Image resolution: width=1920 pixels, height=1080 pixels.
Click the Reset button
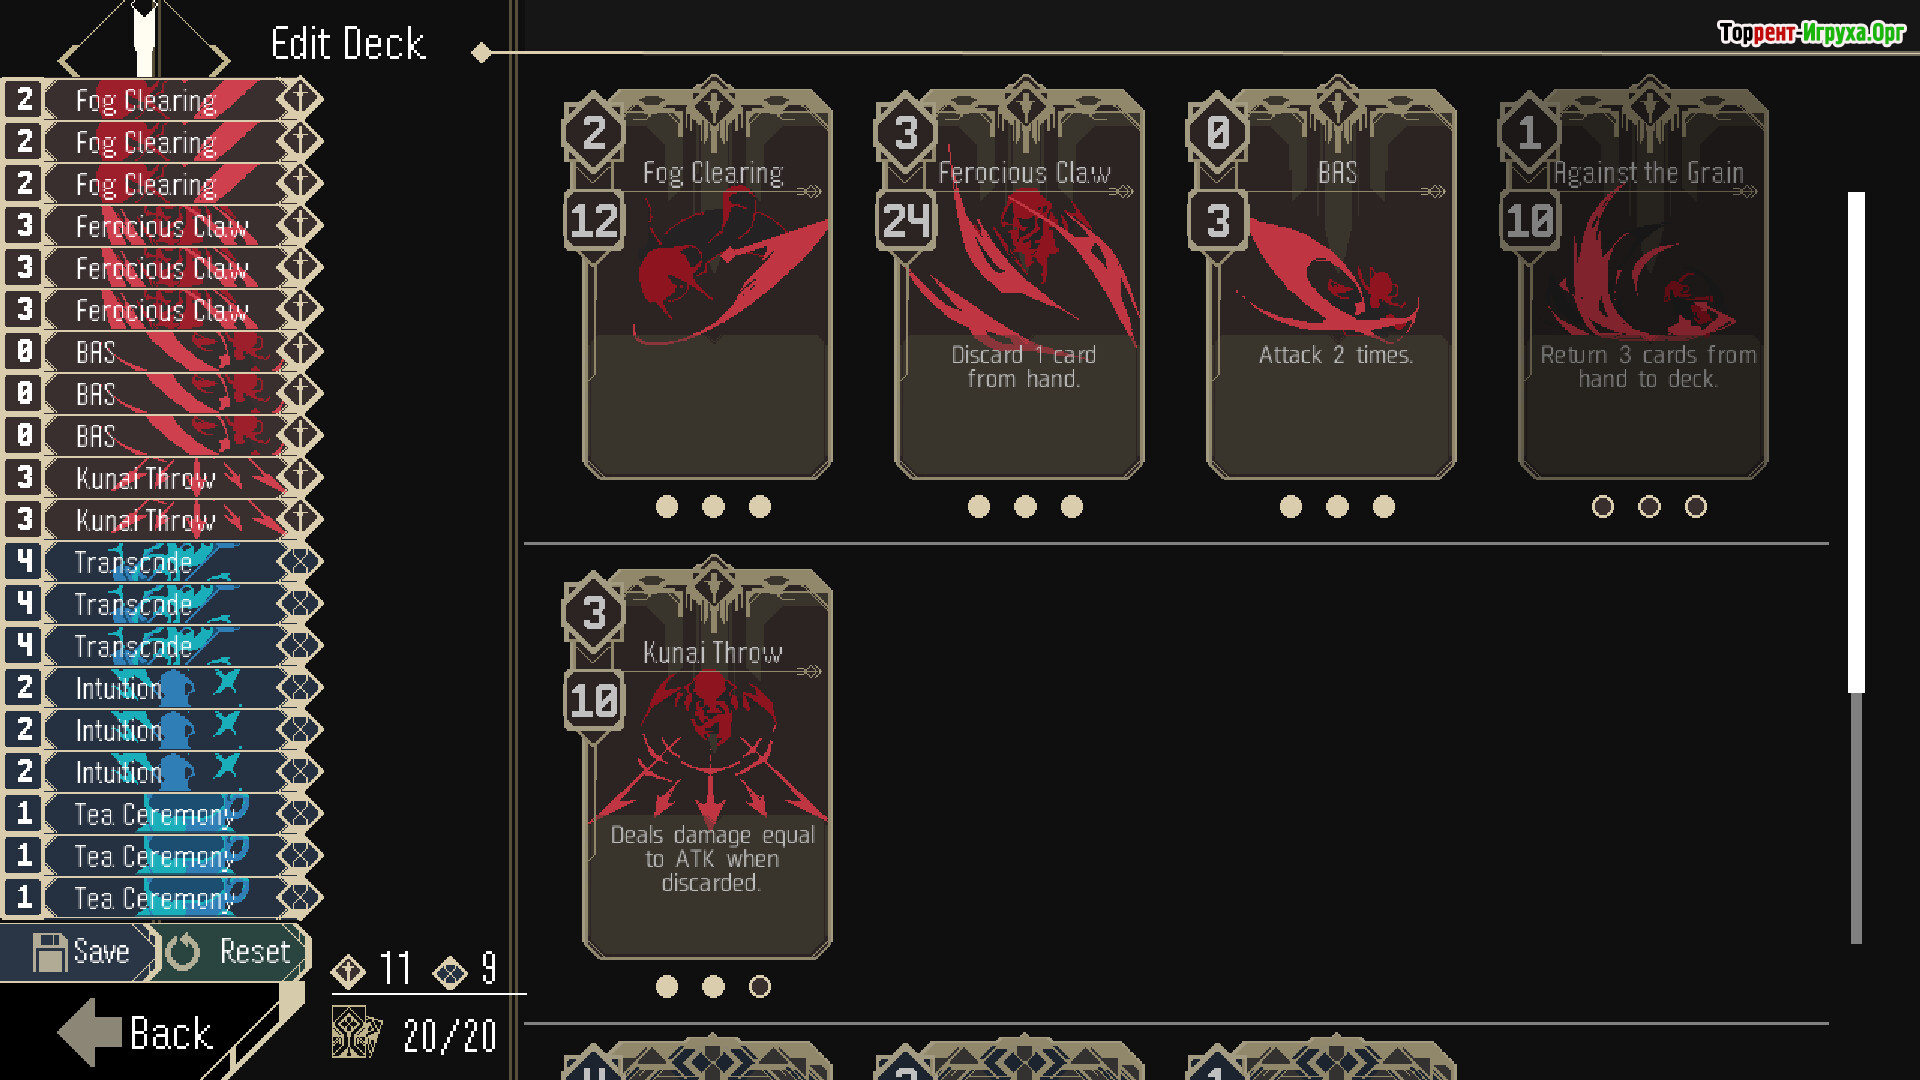pyautogui.click(x=236, y=952)
